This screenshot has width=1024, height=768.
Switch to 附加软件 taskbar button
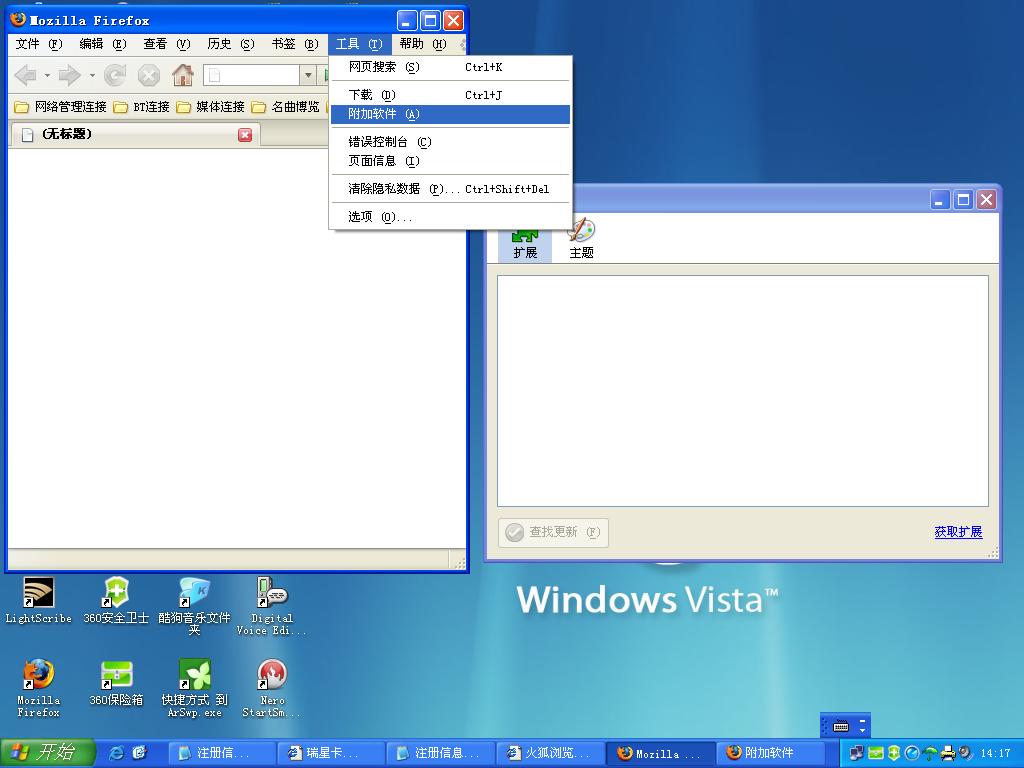(769, 753)
